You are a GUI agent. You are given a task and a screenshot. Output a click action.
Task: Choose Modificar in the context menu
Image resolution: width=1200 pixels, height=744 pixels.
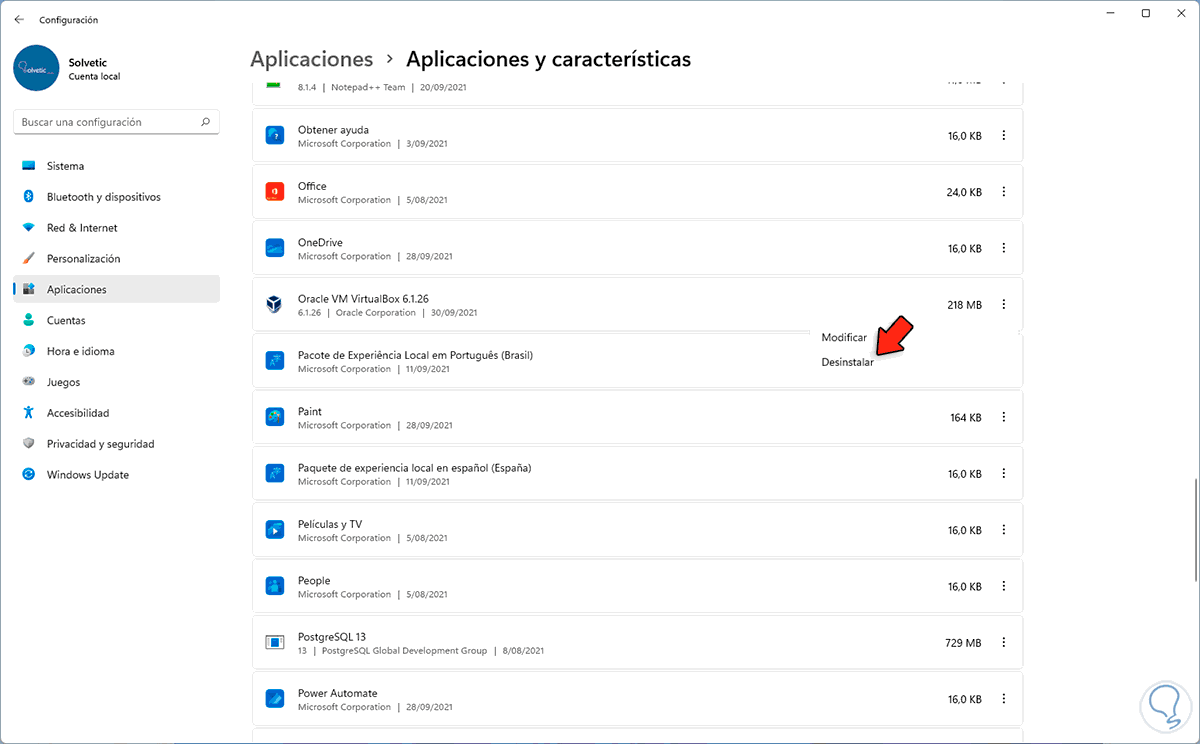tap(844, 338)
